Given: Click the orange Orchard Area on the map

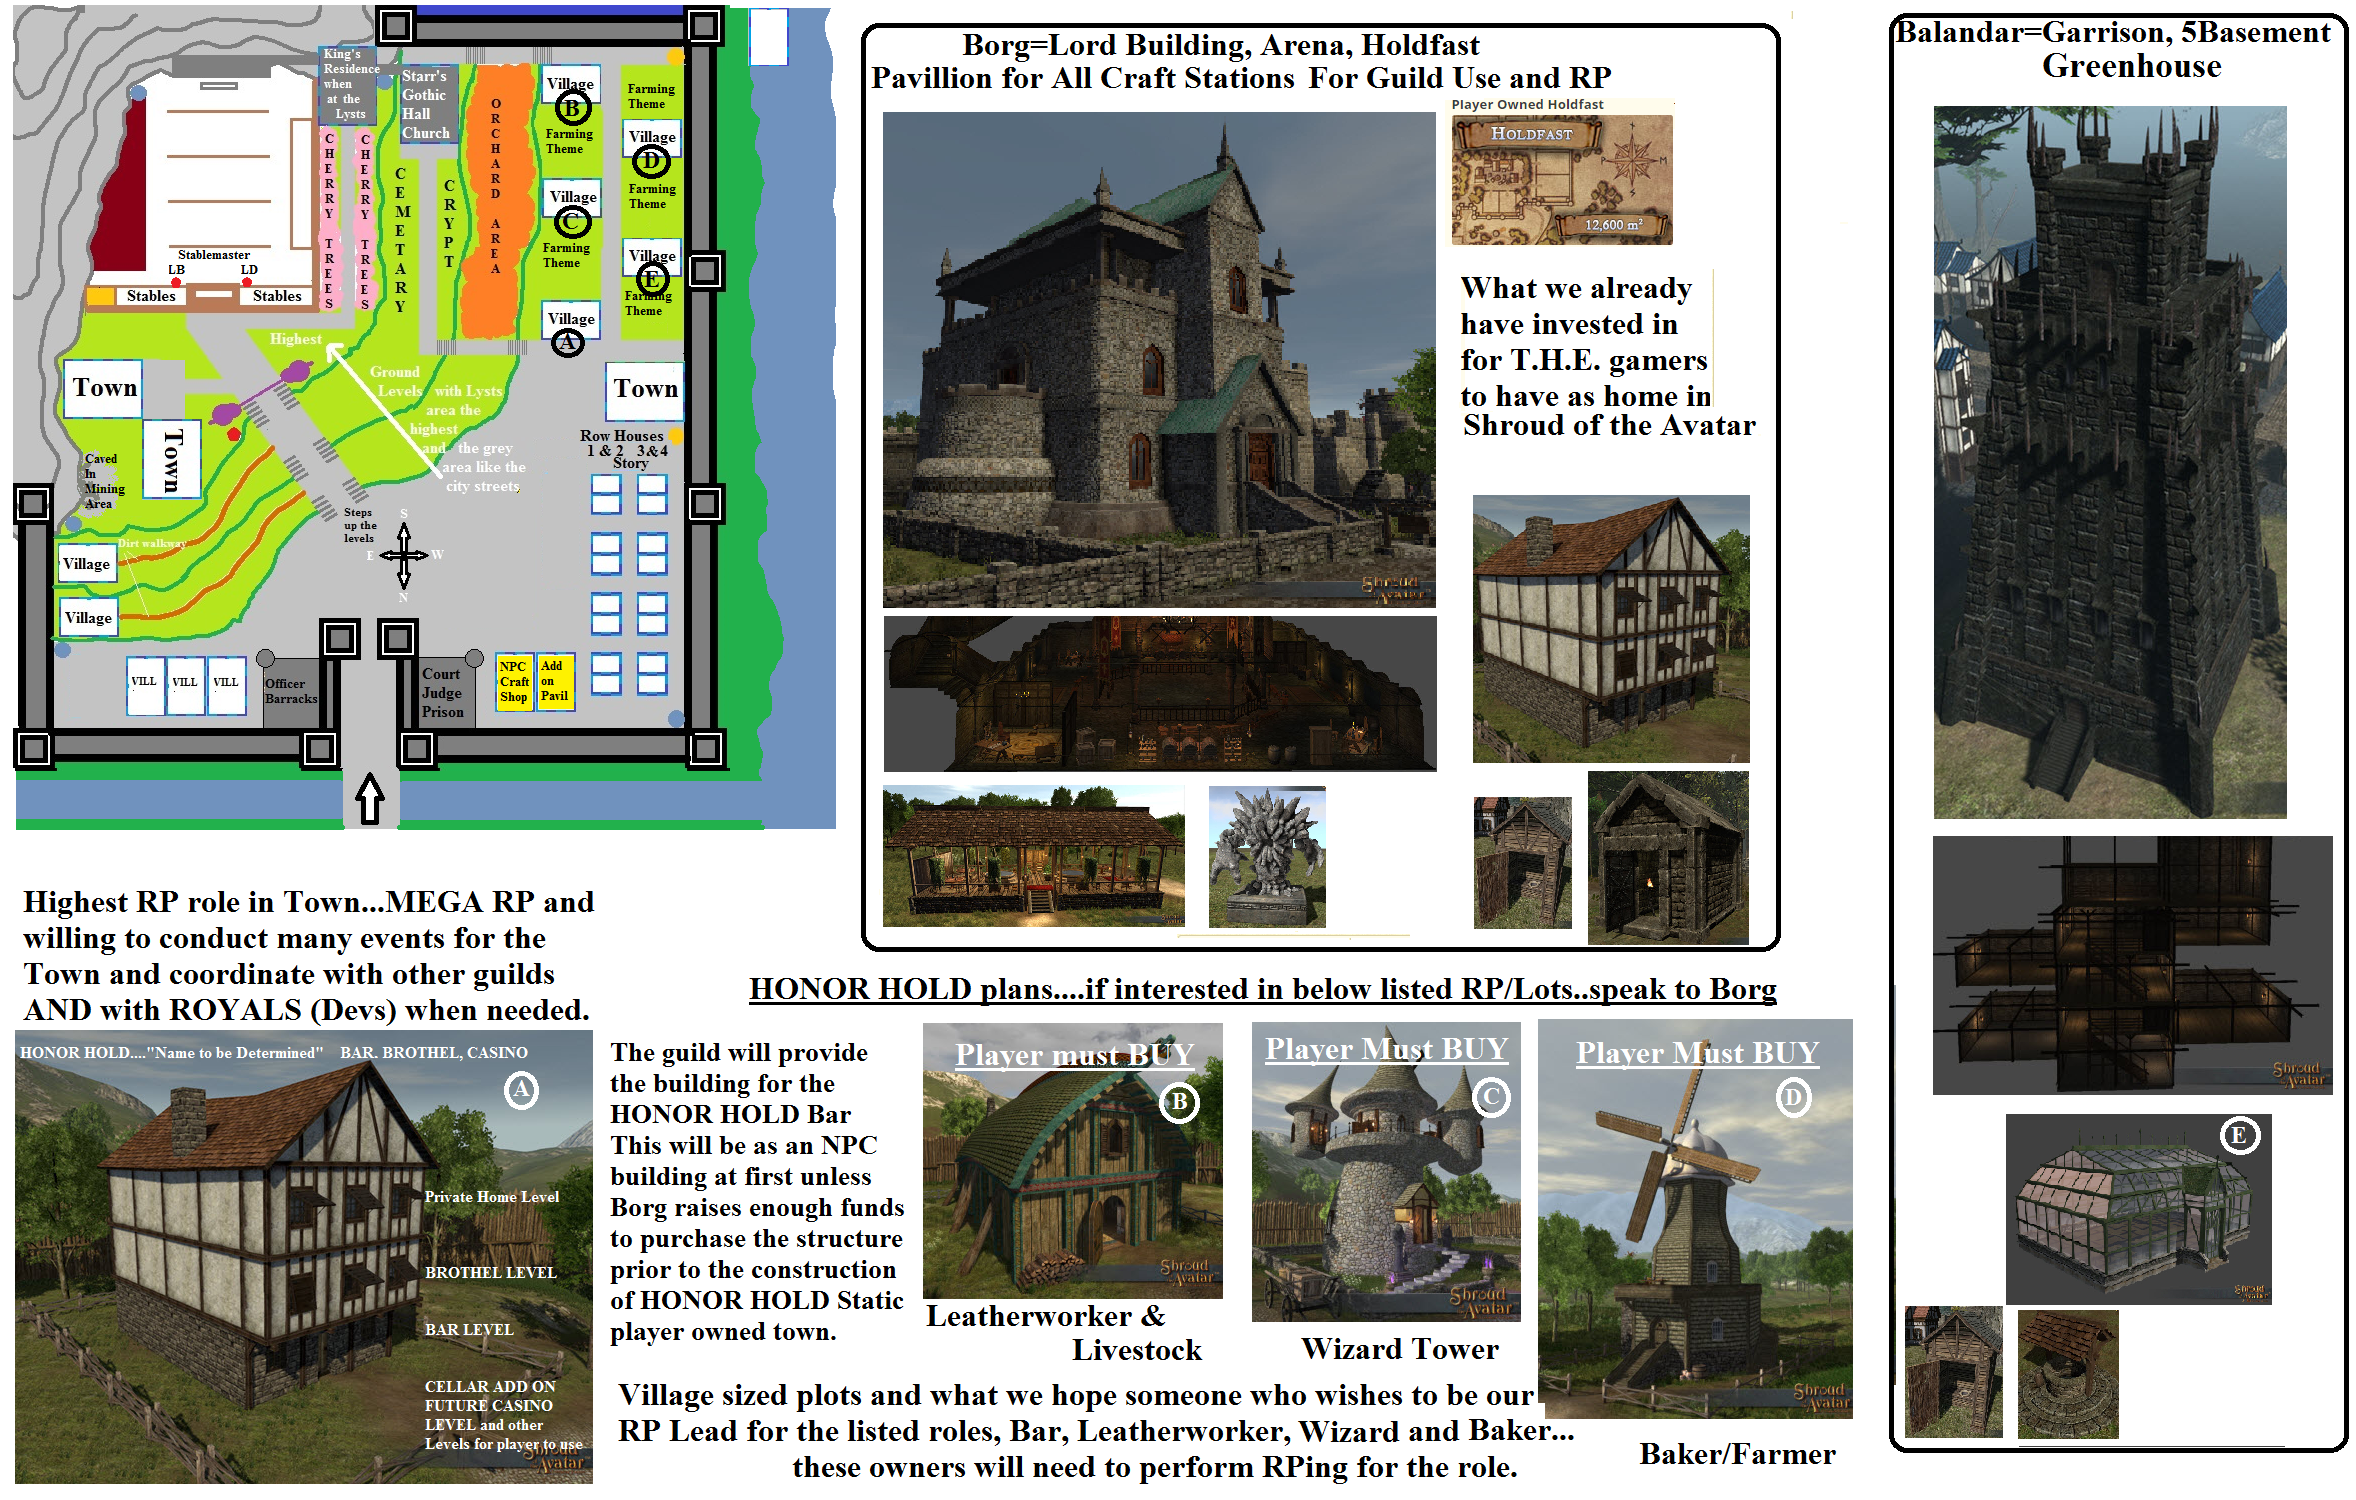Looking at the screenshot, I should (495, 200).
